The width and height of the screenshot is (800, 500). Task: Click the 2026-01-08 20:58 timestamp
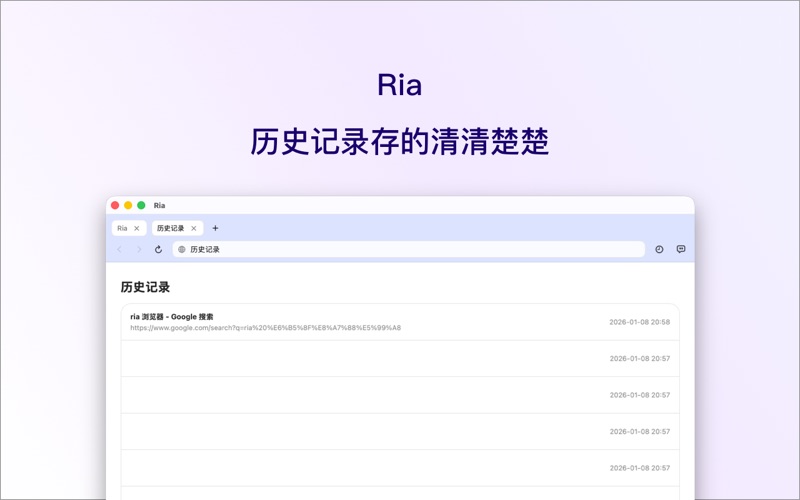pyautogui.click(x=640, y=322)
